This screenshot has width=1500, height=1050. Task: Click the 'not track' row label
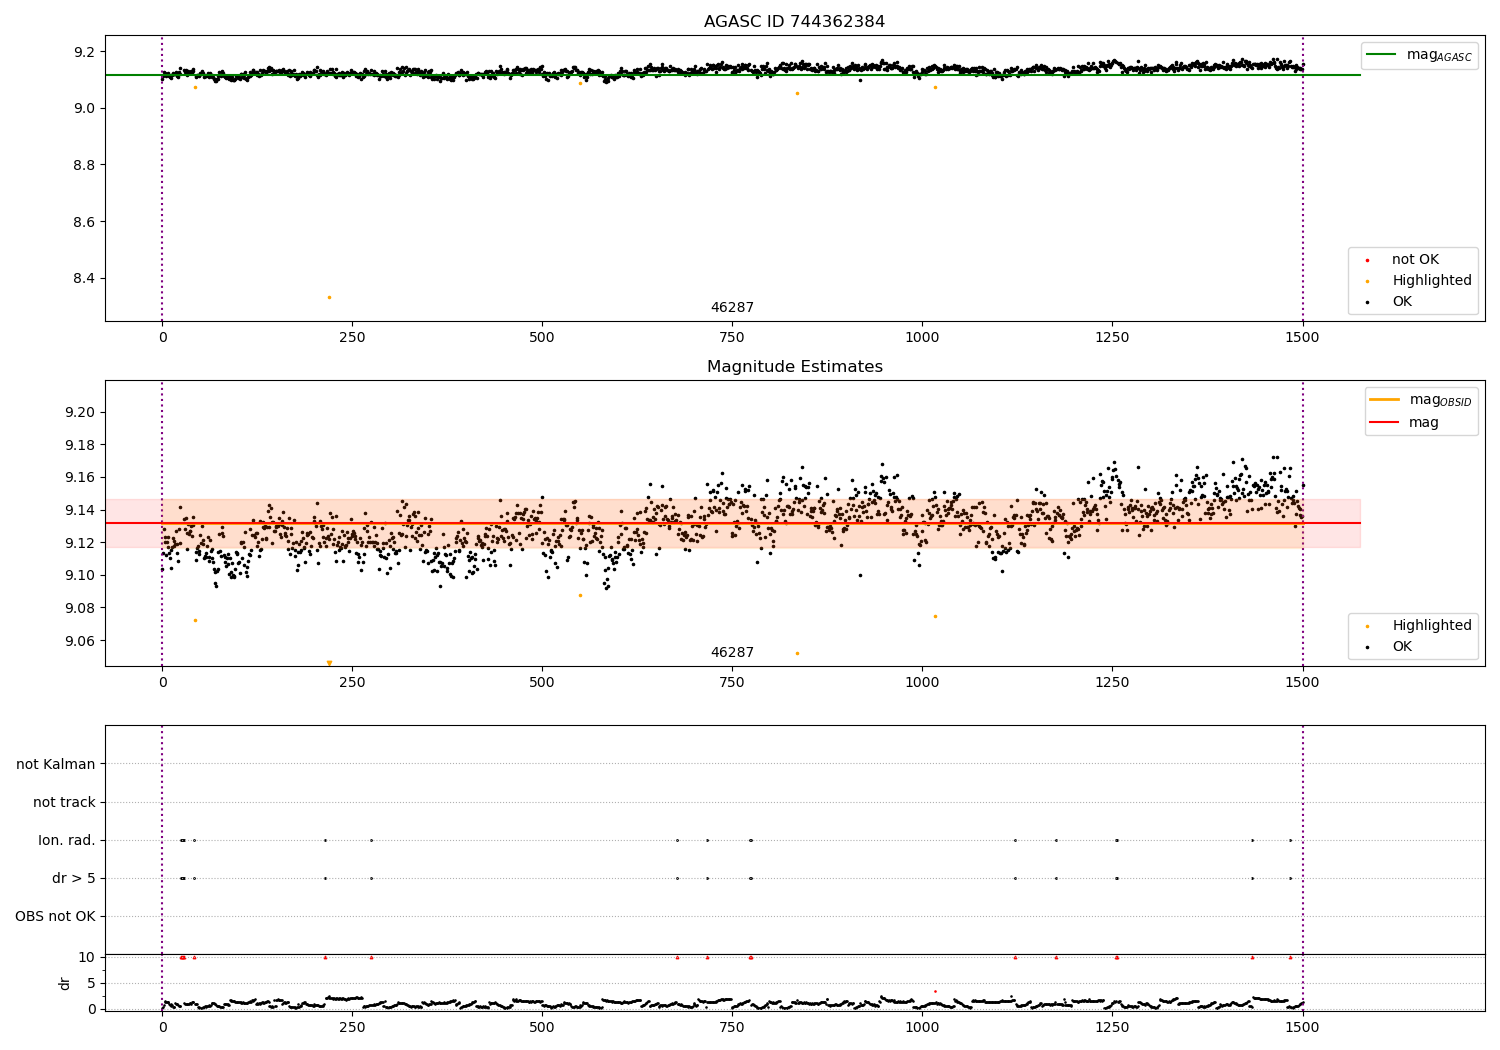[64, 802]
